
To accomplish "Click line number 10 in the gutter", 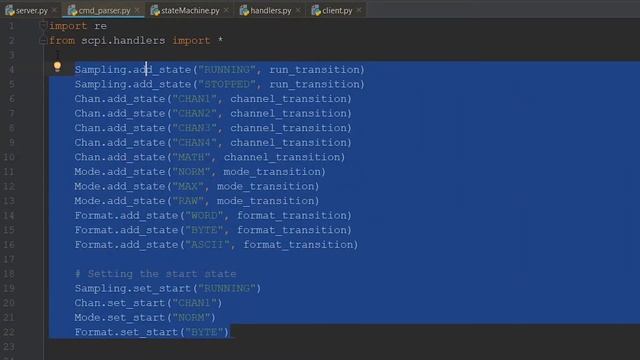I will (x=9, y=158).
